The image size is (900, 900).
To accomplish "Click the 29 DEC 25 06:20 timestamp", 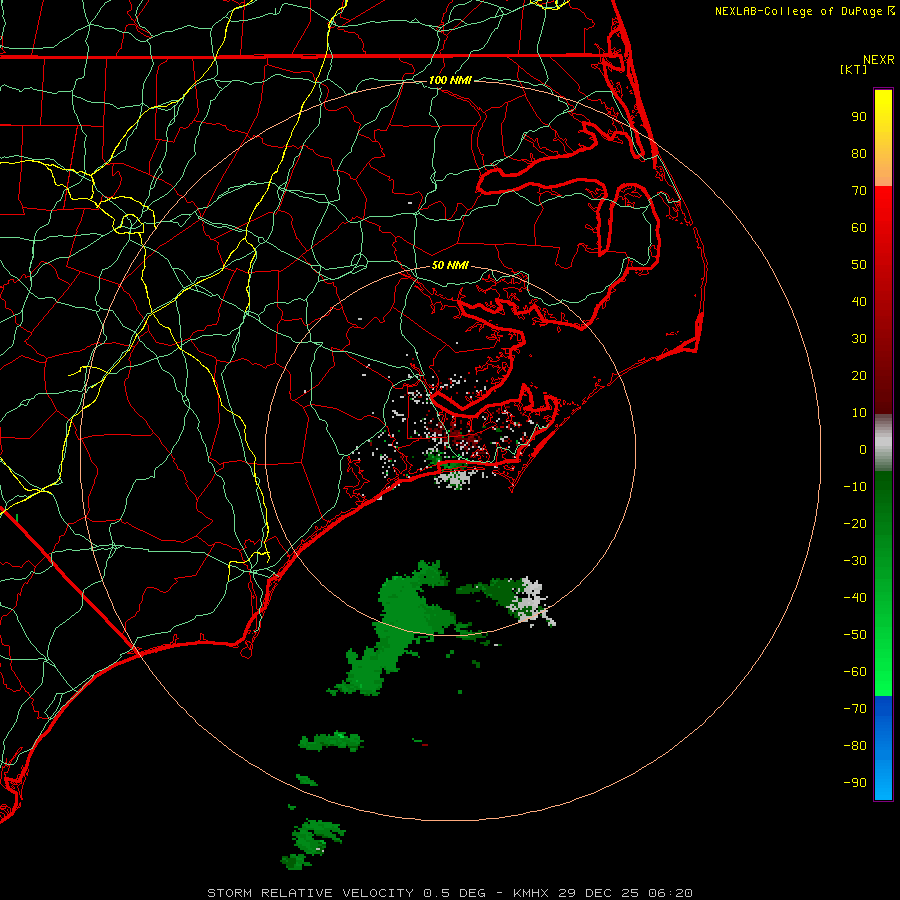I will pyautogui.click(x=625, y=893).
